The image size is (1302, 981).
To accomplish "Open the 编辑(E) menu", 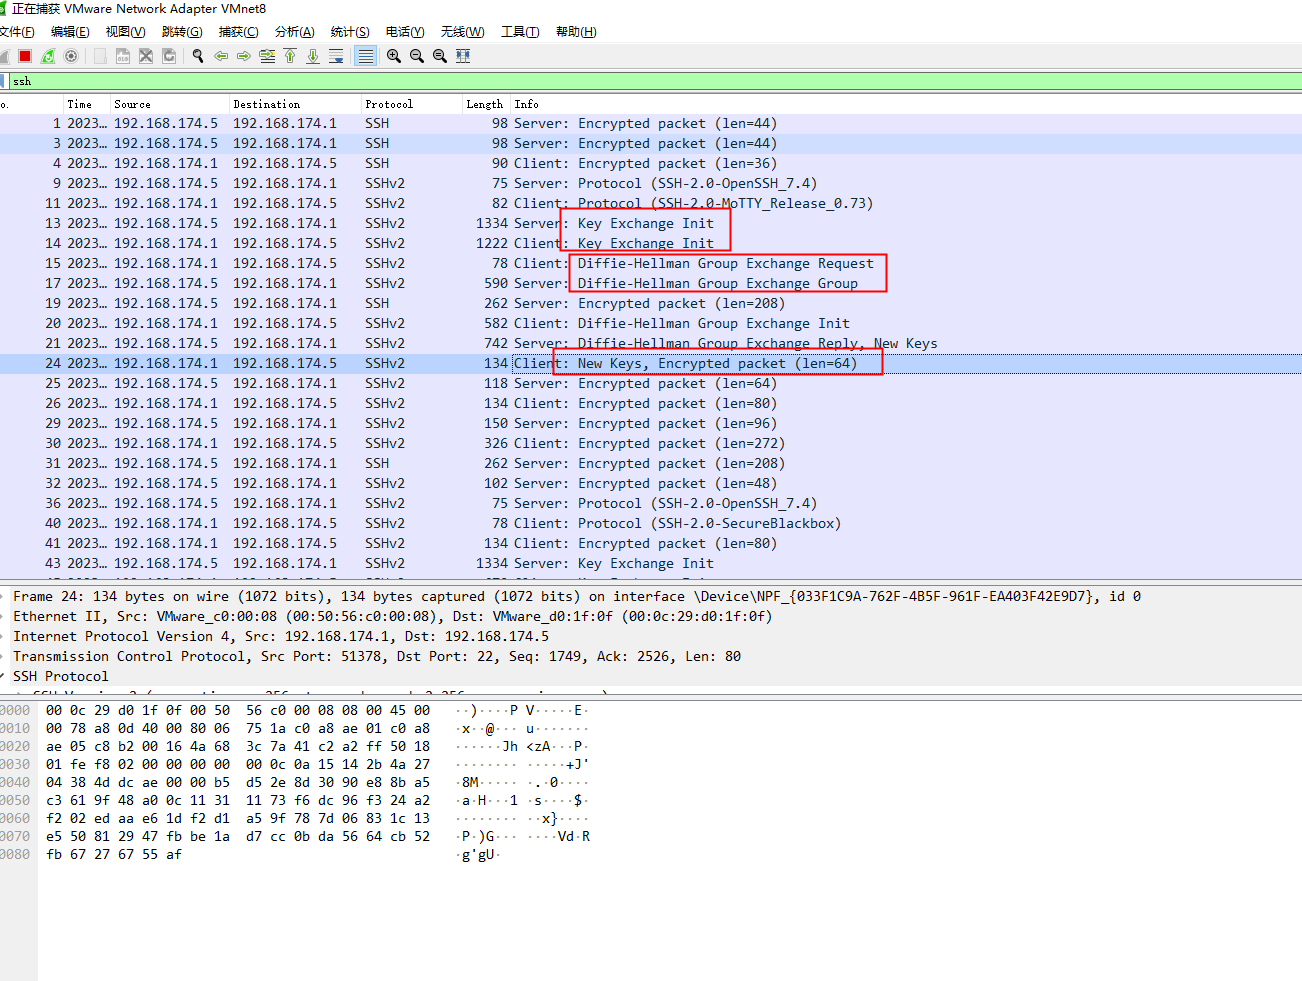I will tap(70, 32).
